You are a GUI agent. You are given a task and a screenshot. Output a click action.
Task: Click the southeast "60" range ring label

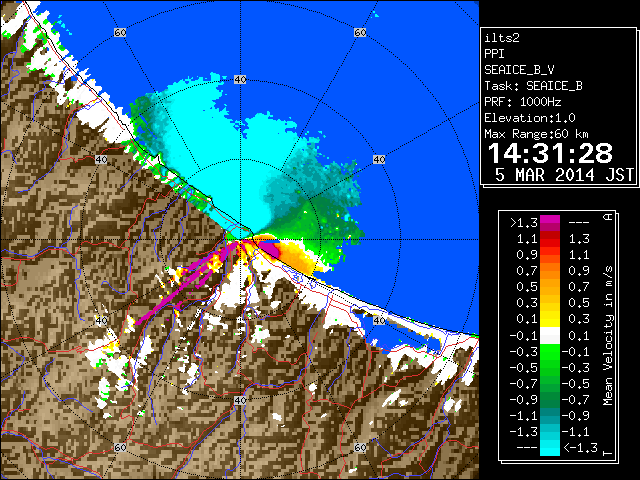click(x=360, y=447)
